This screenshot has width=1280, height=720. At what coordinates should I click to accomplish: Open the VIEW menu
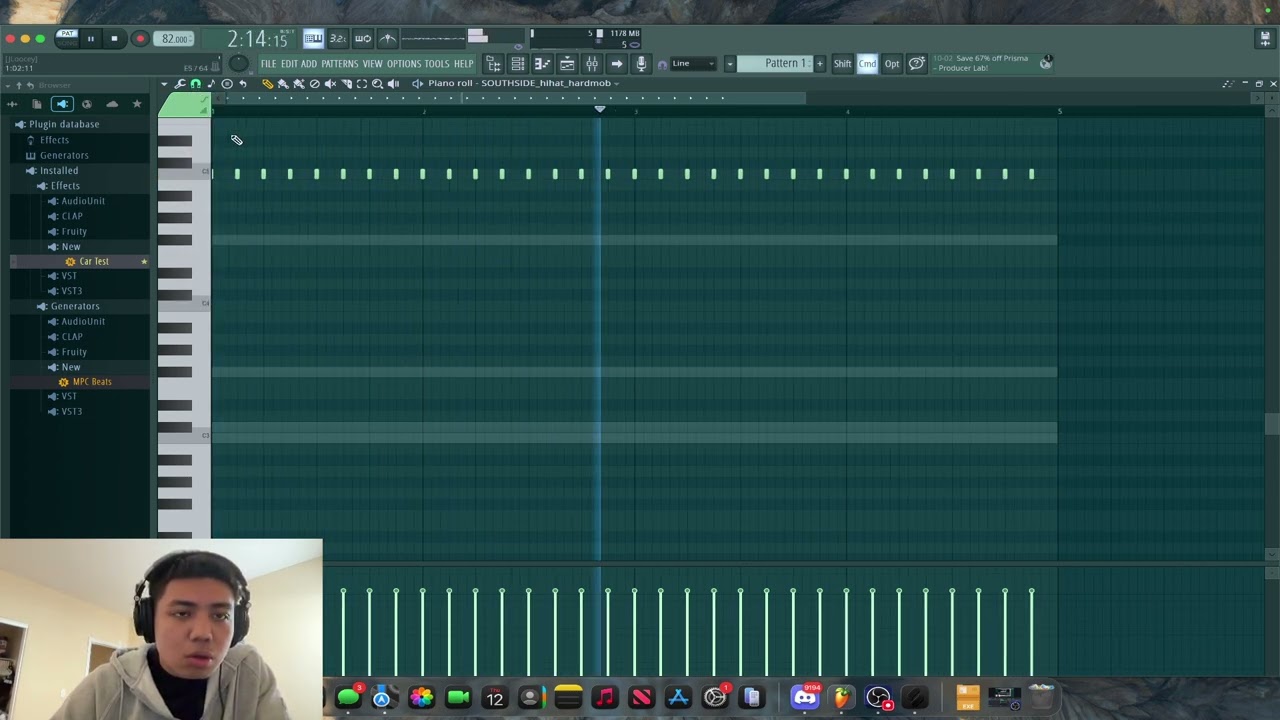(372, 64)
